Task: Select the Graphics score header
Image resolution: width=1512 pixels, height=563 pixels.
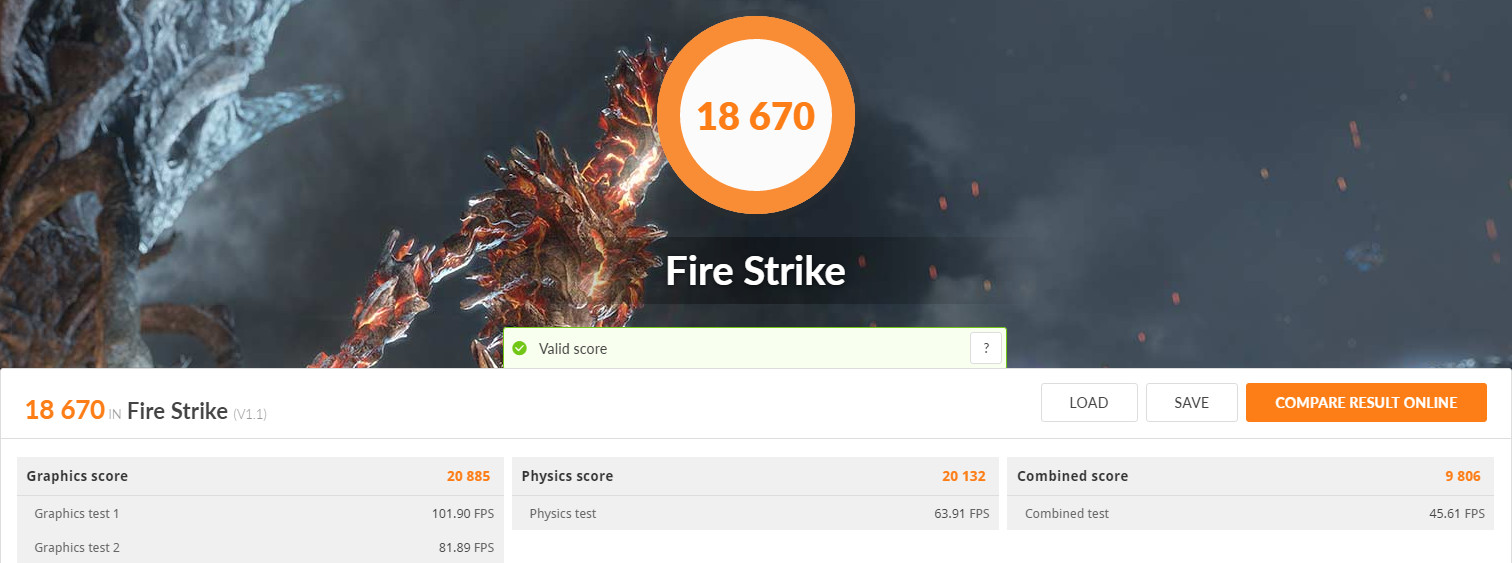Action: pyautogui.click(x=261, y=476)
